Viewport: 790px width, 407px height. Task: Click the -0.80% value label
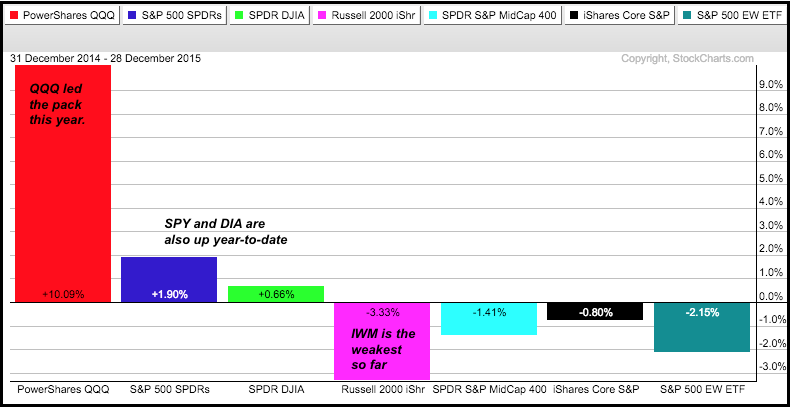click(x=595, y=313)
